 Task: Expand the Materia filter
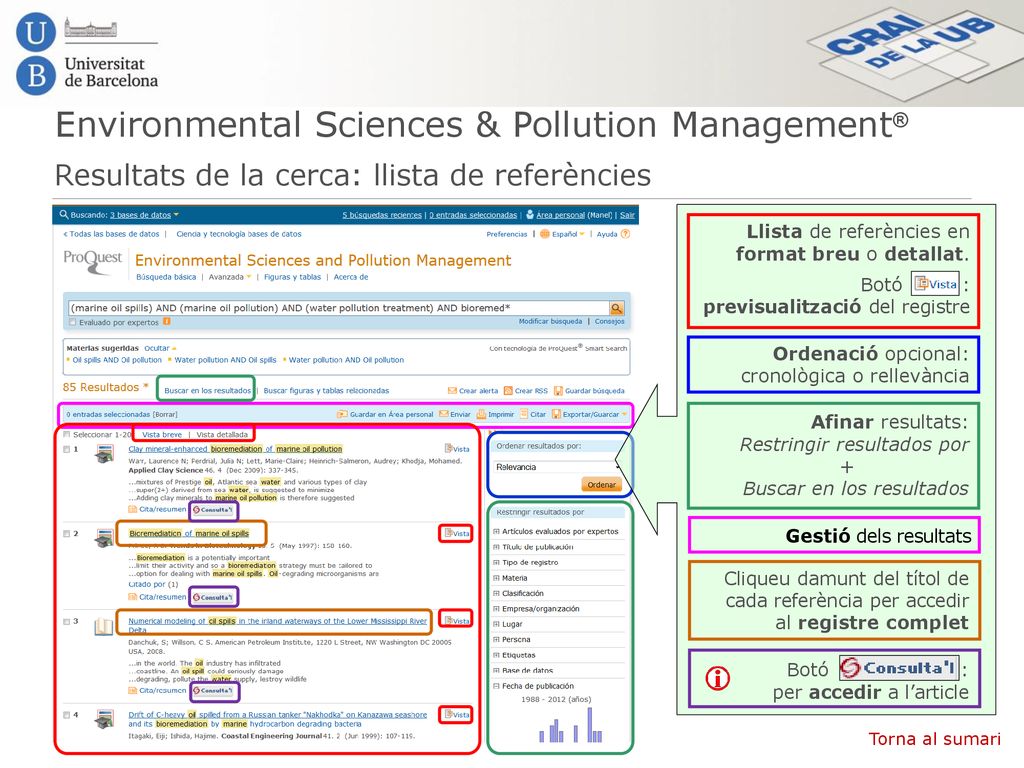tap(496, 578)
